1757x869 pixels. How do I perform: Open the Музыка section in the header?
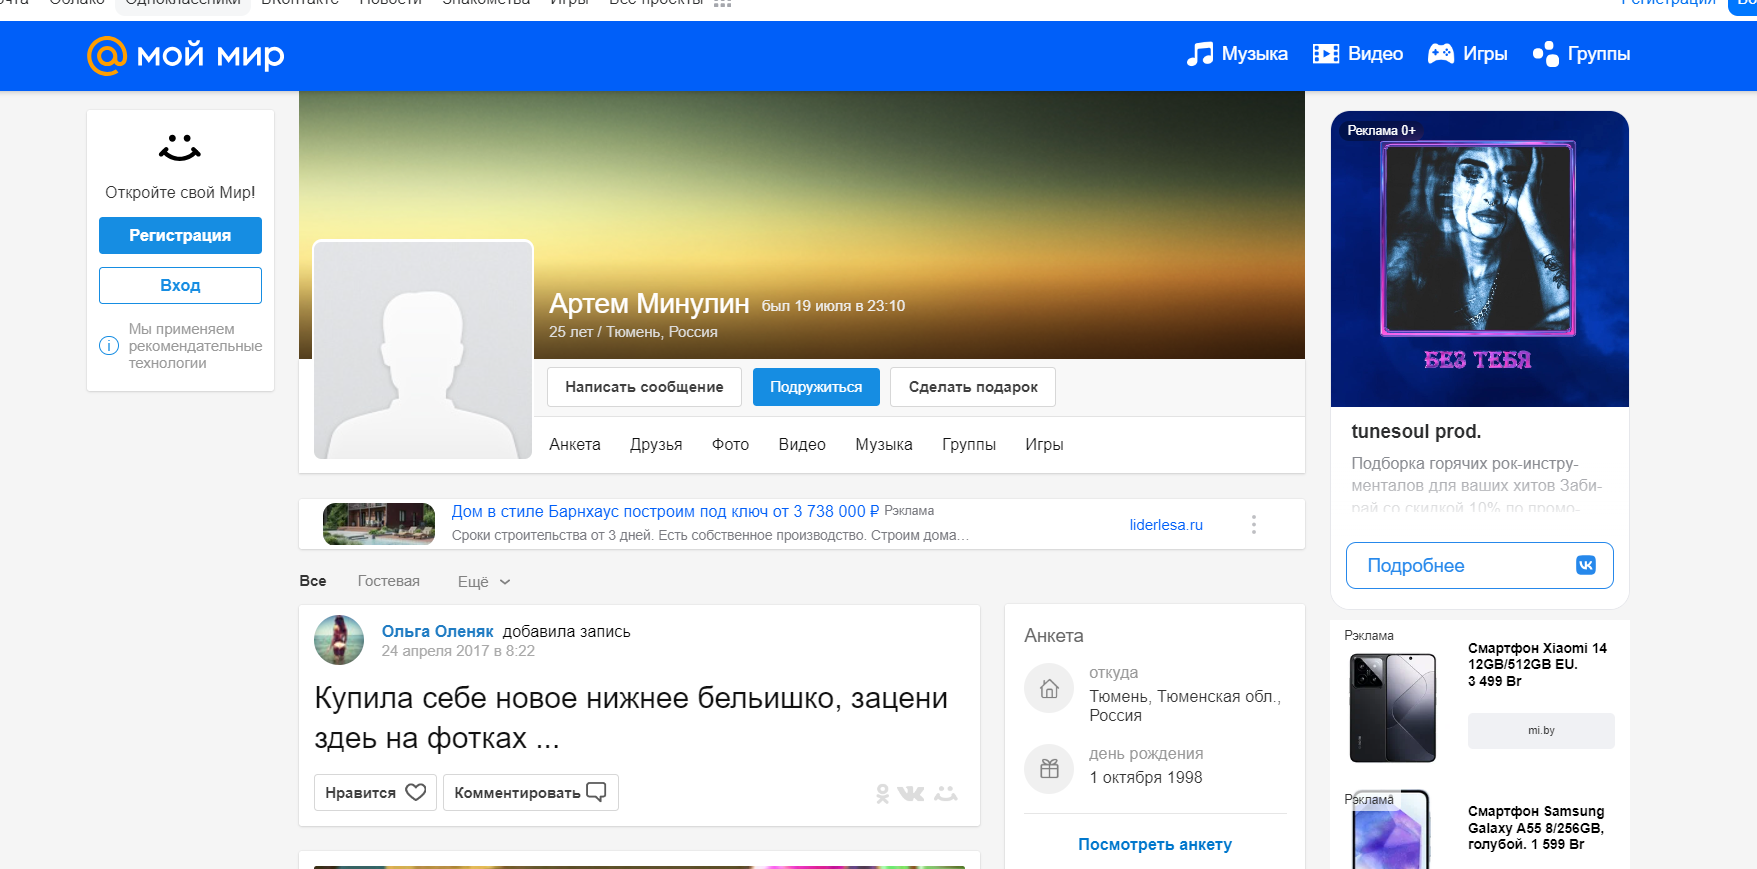(x=1237, y=54)
